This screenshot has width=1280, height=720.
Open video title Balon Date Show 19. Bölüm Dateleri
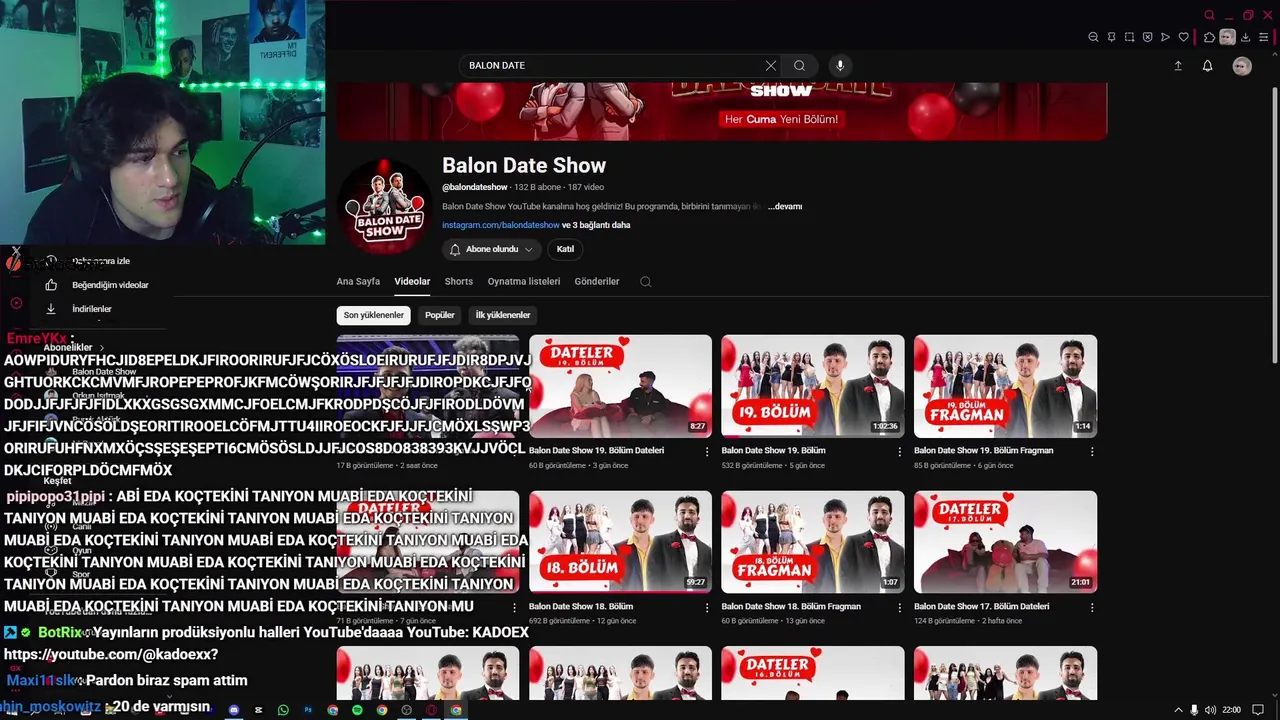596,451
